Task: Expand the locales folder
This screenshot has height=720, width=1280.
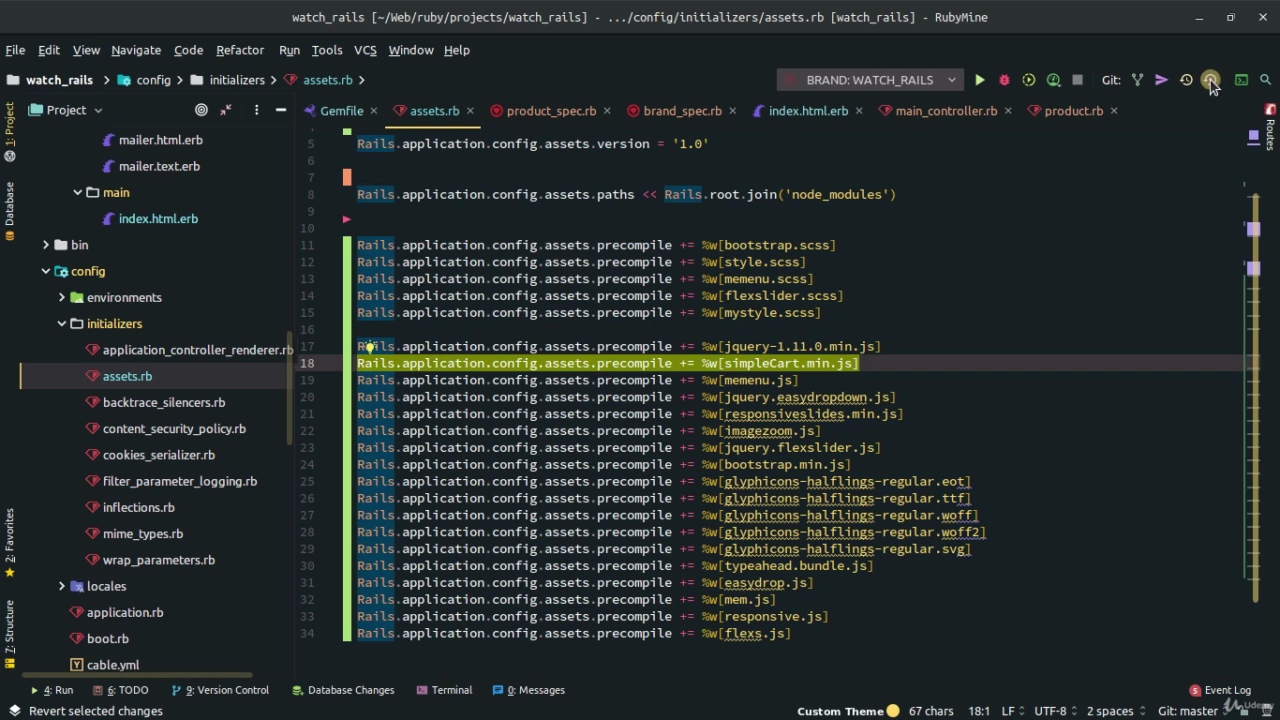Action: (61, 586)
